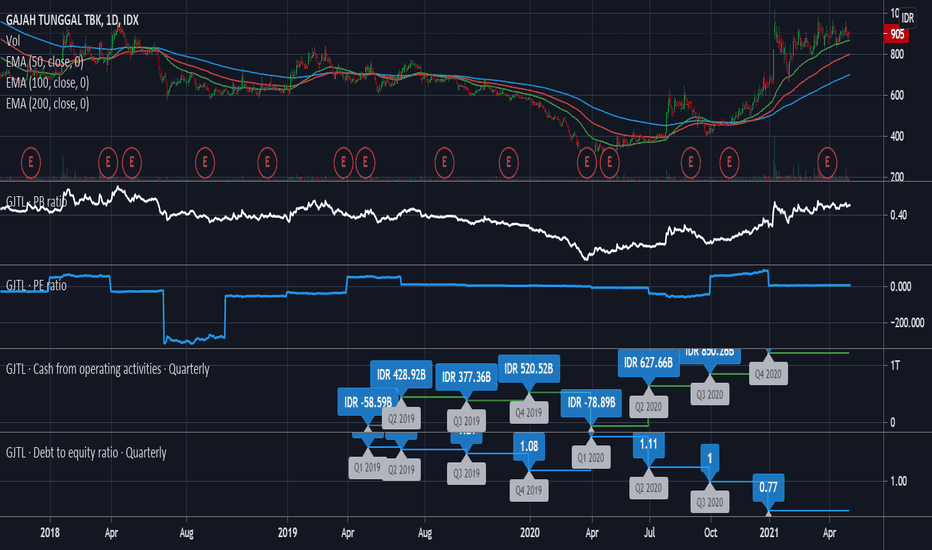Click the 2019 label on time axis
The image size is (932, 550).
[287, 533]
